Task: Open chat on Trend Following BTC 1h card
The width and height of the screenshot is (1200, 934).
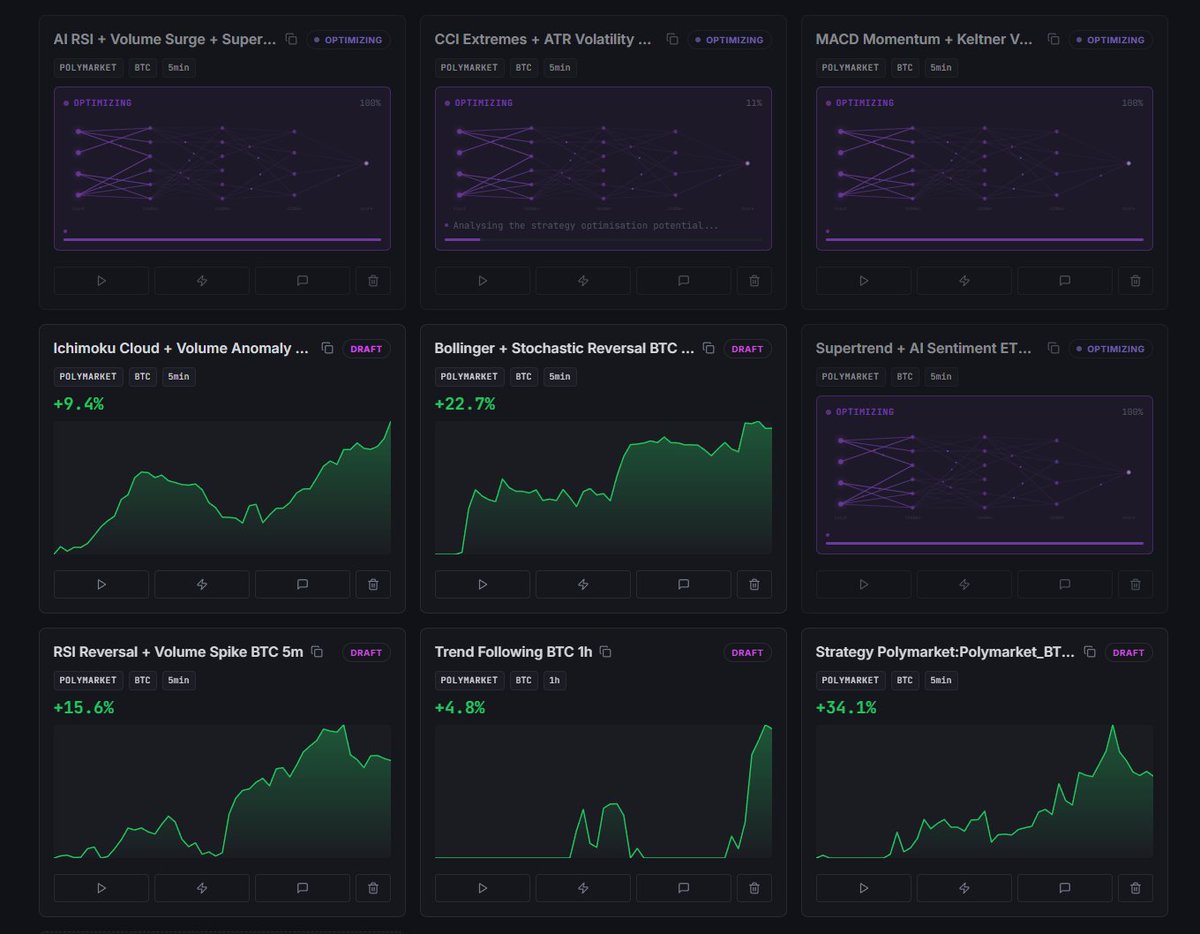Action: pos(683,888)
